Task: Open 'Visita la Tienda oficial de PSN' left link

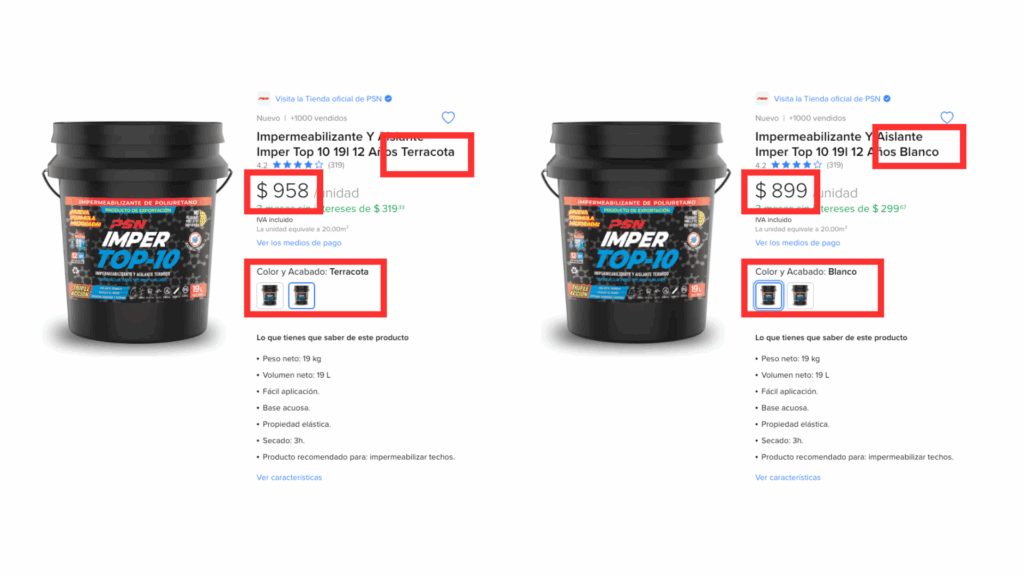Action: (x=328, y=99)
